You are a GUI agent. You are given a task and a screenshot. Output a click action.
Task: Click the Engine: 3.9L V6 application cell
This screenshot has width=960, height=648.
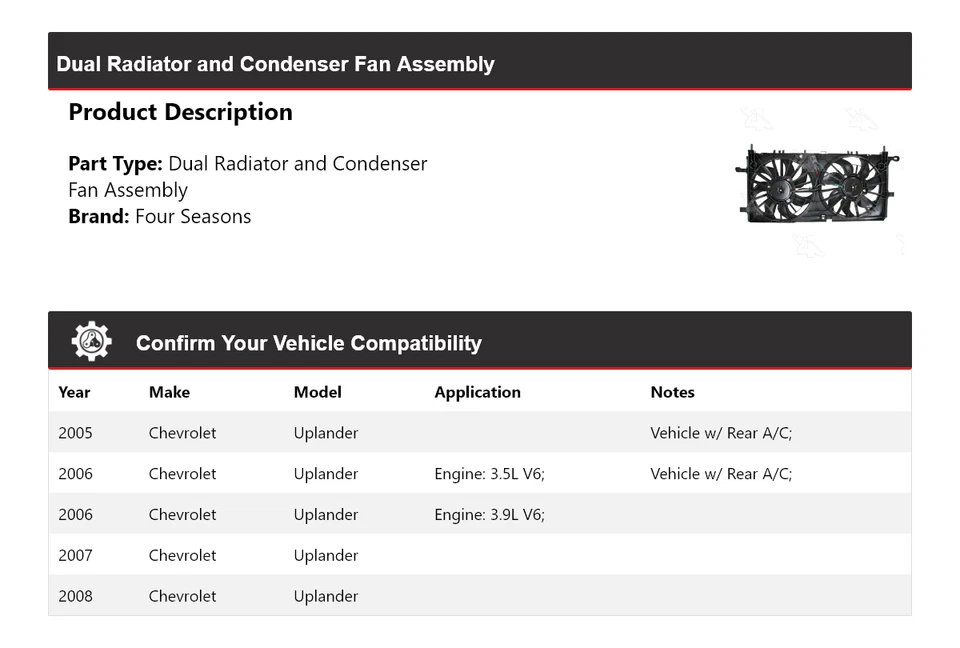tap(489, 515)
